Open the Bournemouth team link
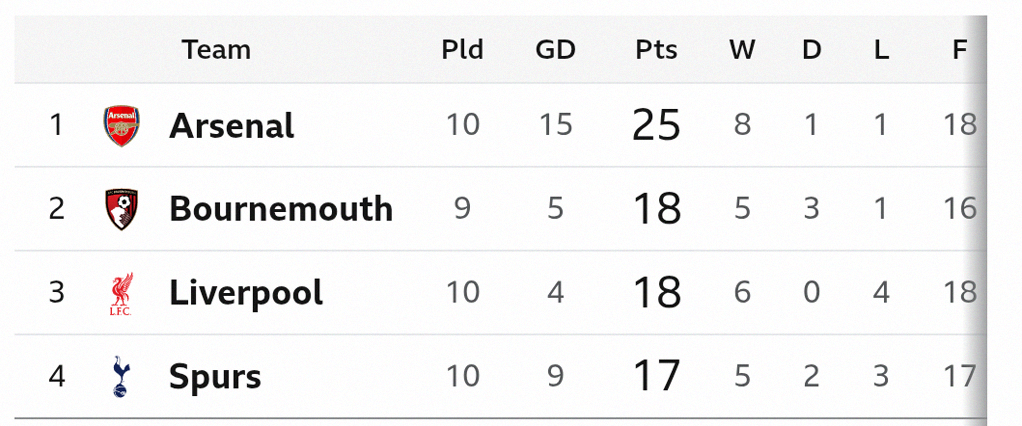 point(281,209)
